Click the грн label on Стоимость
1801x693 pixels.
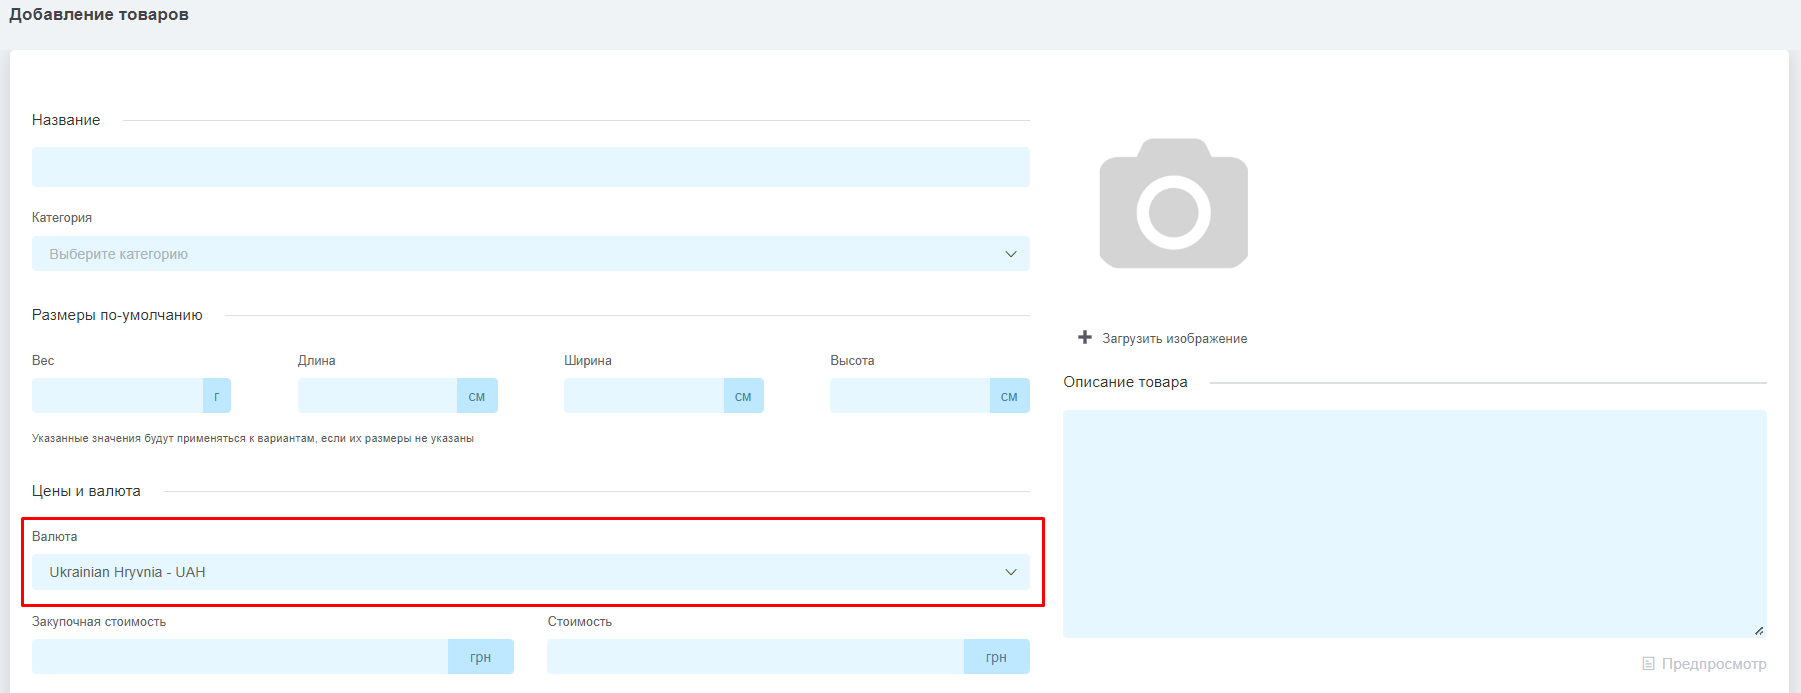click(x=997, y=657)
